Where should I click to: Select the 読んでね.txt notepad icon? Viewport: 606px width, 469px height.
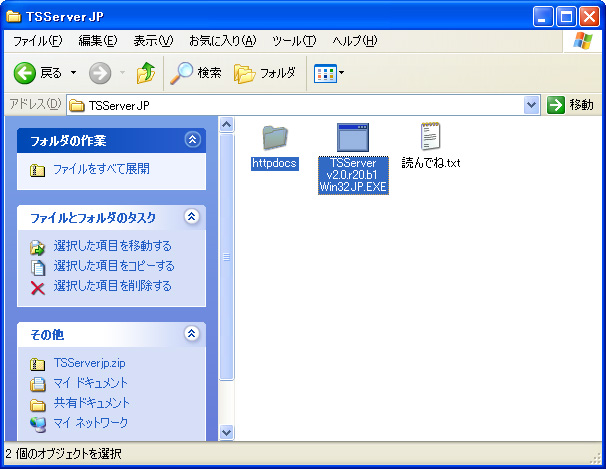click(x=431, y=136)
